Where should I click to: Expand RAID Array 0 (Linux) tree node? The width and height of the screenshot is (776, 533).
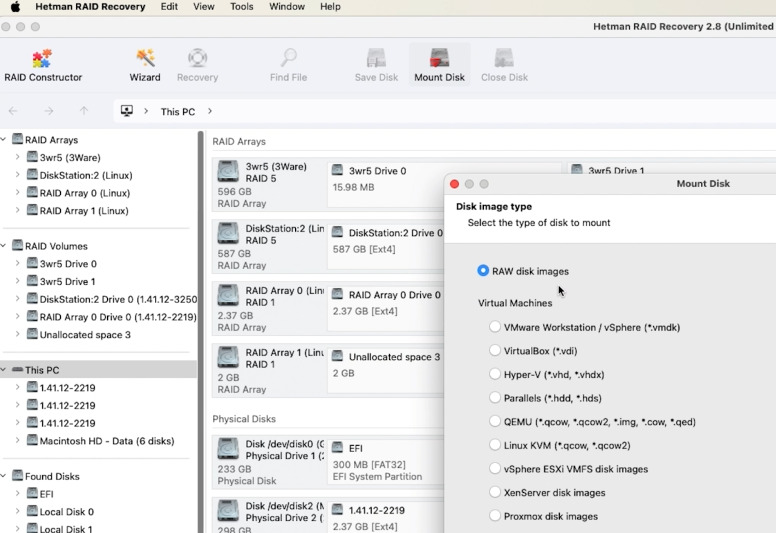click(x=17, y=193)
